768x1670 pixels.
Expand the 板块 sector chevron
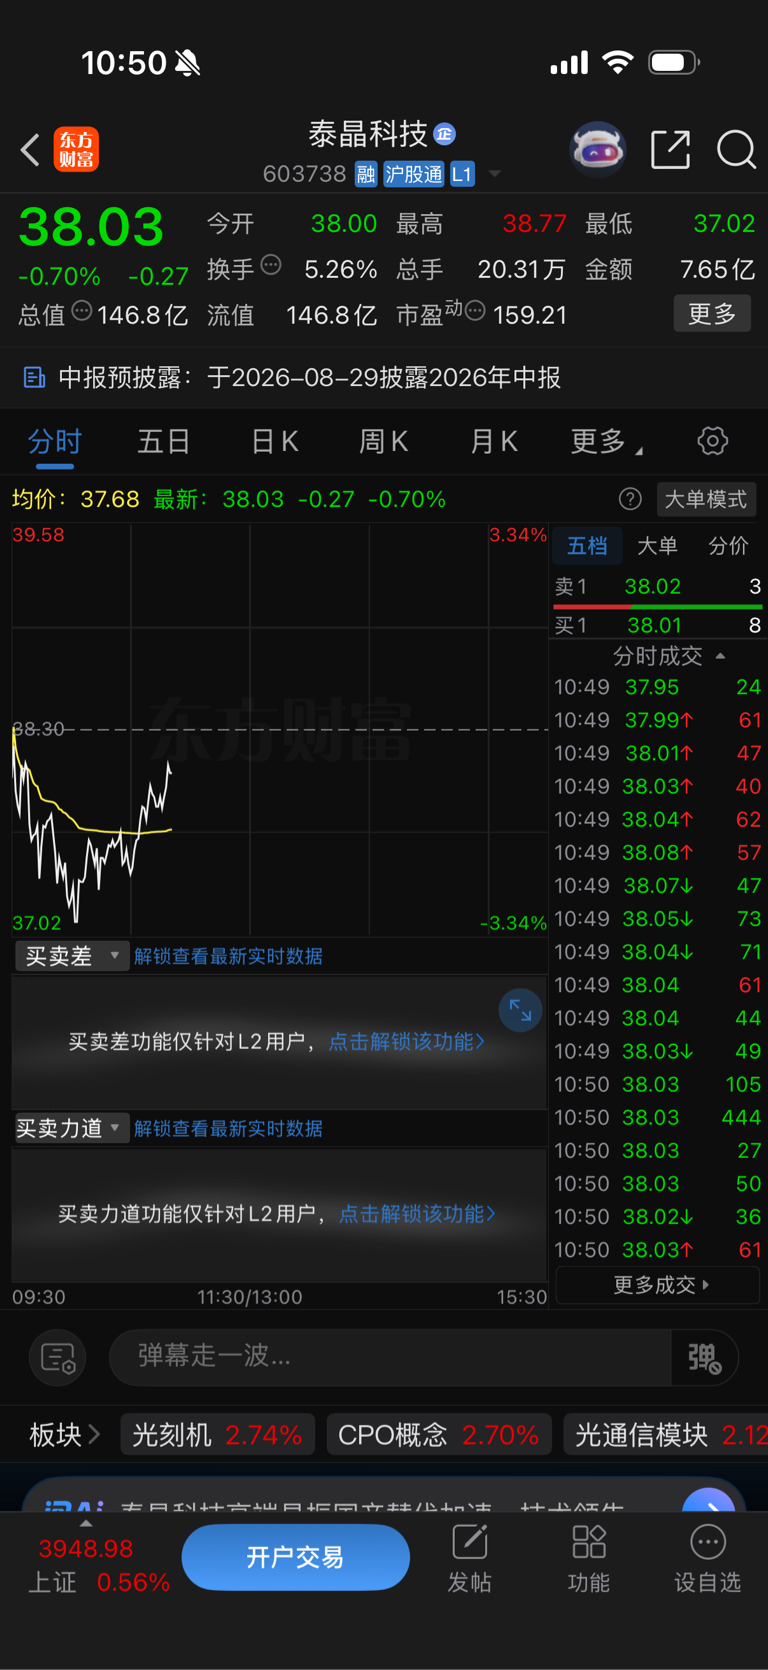point(94,1435)
